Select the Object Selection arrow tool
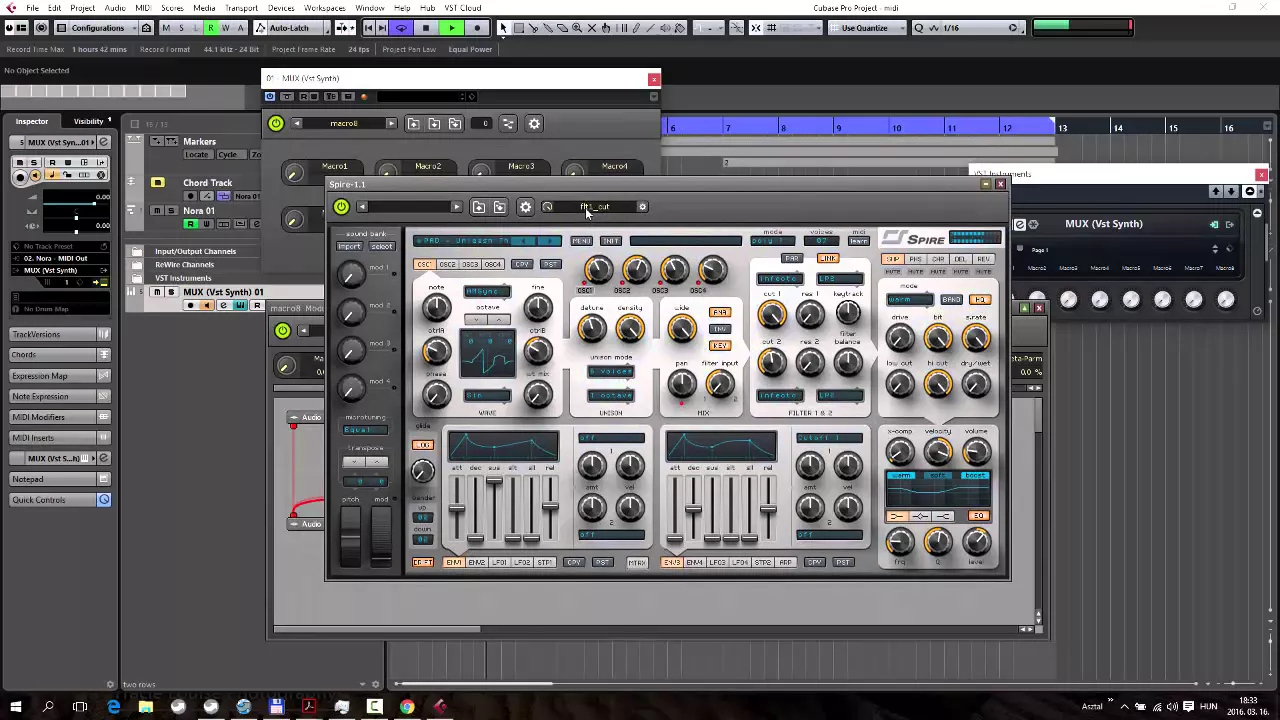This screenshot has height=720, width=1280. pos(503,28)
